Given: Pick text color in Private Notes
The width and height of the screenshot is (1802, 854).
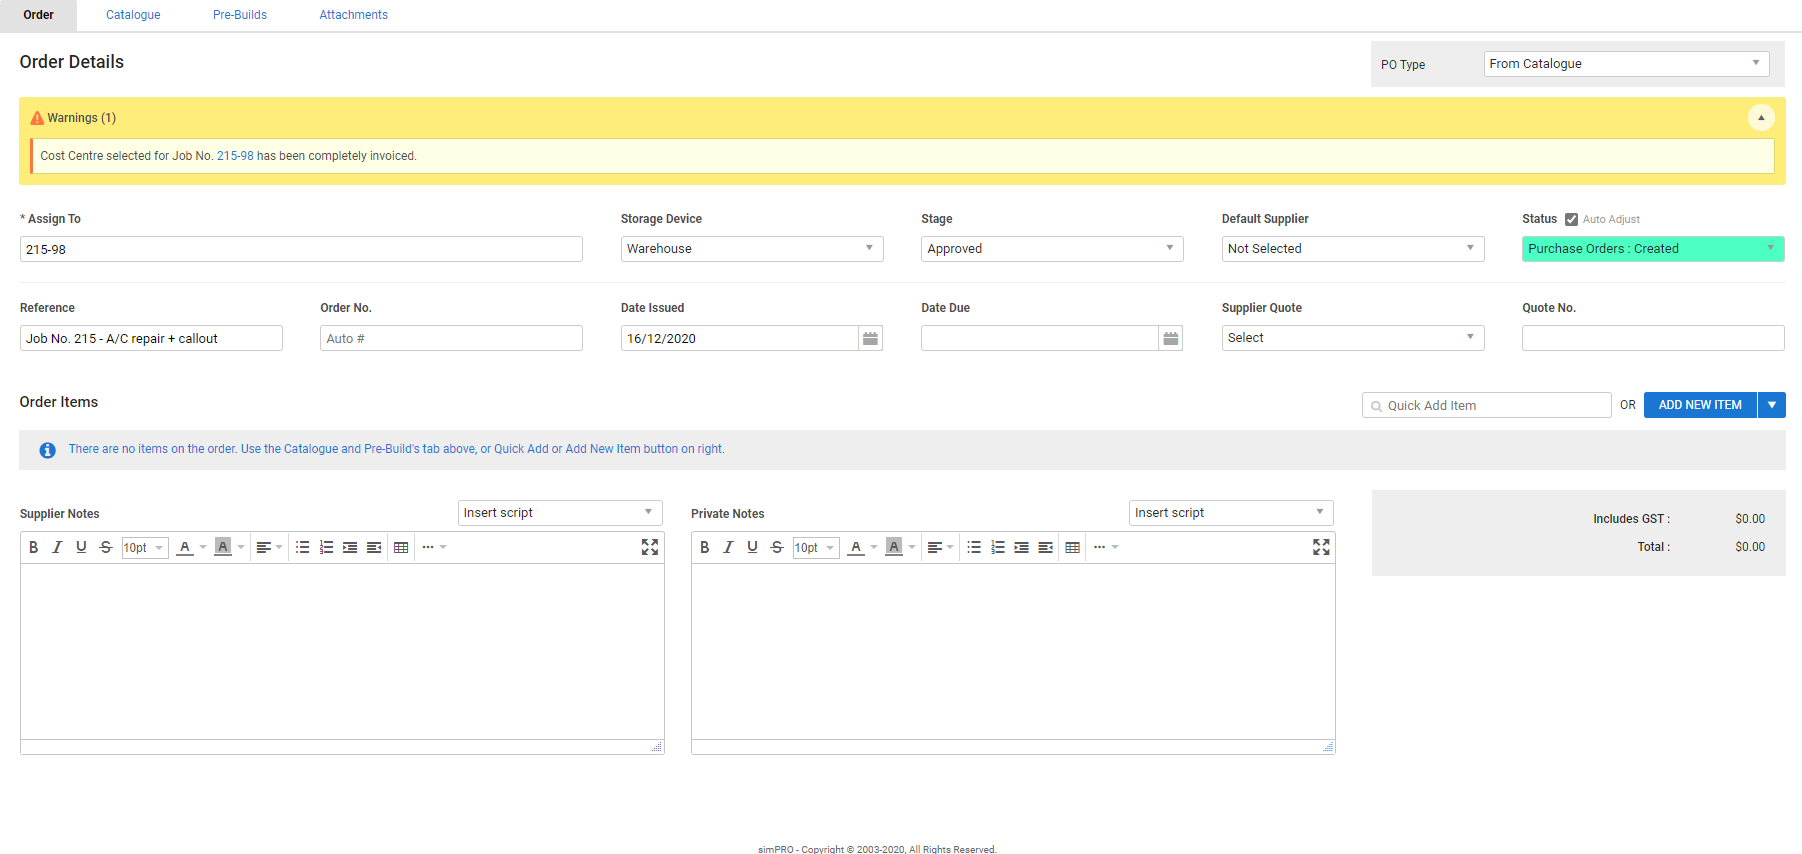Looking at the screenshot, I should [x=856, y=547].
